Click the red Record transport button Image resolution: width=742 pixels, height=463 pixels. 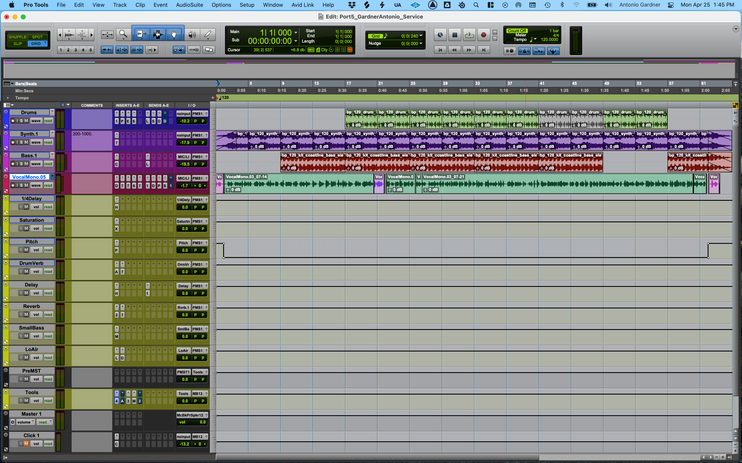(483, 35)
